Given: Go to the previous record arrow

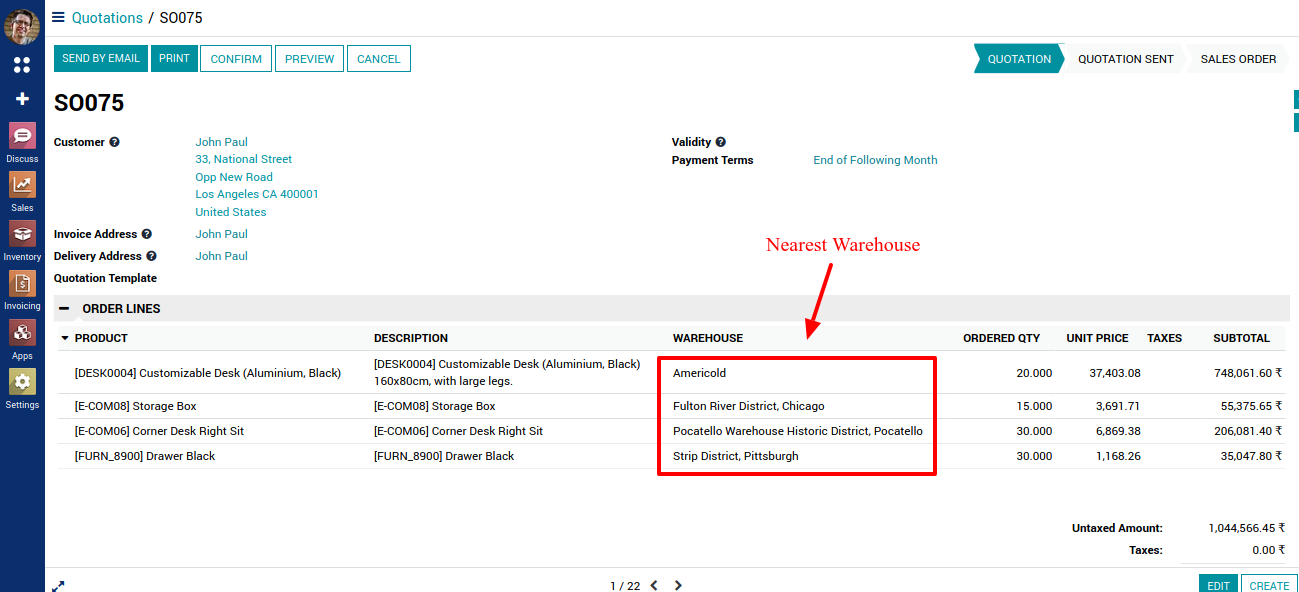Looking at the screenshot, I should pos(654,586).
